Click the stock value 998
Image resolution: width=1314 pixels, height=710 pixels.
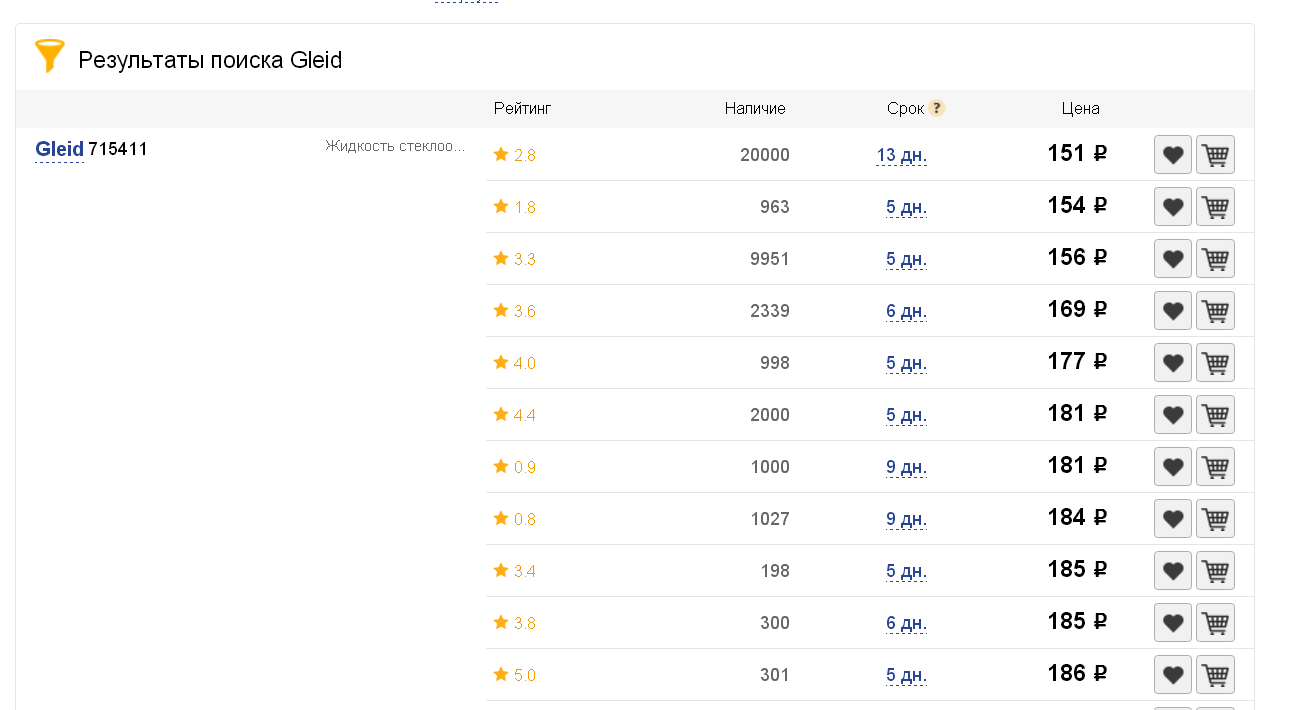coord(774,363)
